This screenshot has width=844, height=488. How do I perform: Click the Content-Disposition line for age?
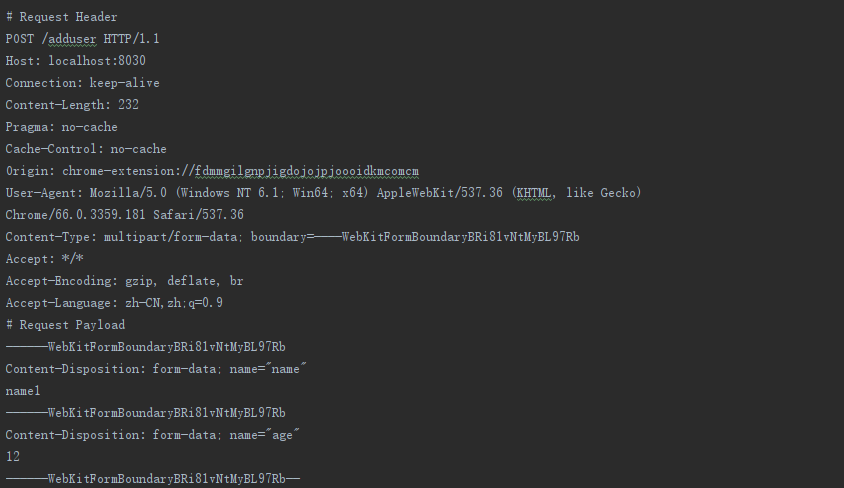[x=152, y=435]
